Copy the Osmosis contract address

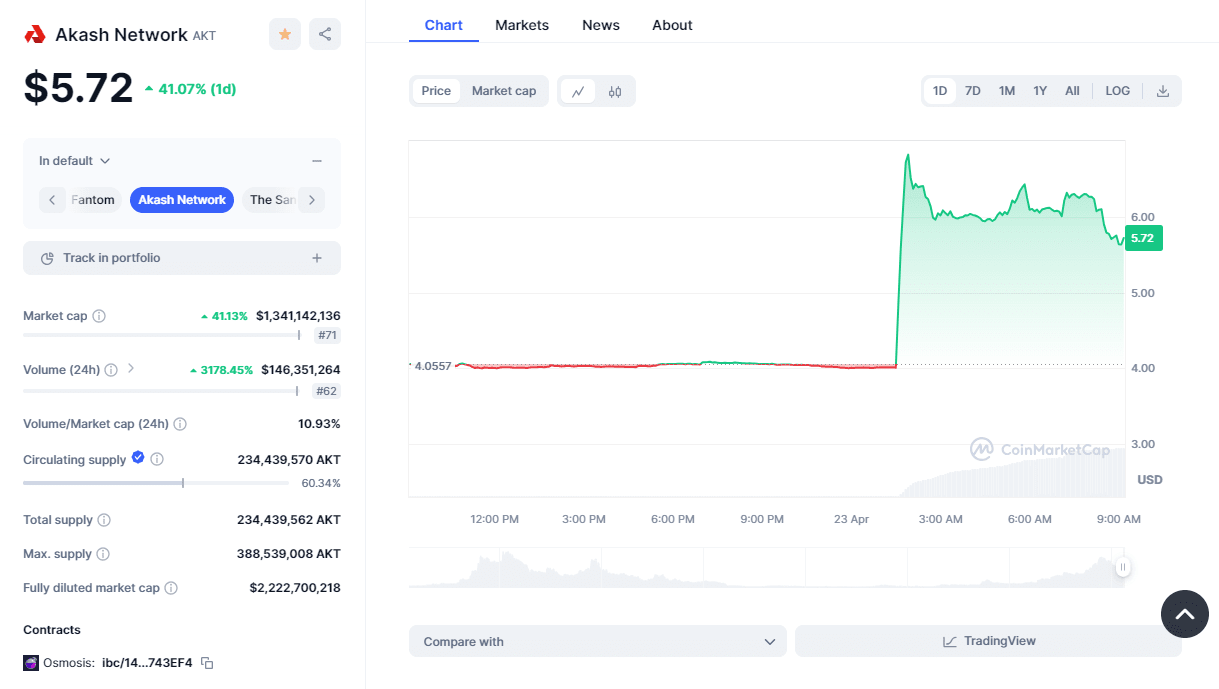[206, 662]
